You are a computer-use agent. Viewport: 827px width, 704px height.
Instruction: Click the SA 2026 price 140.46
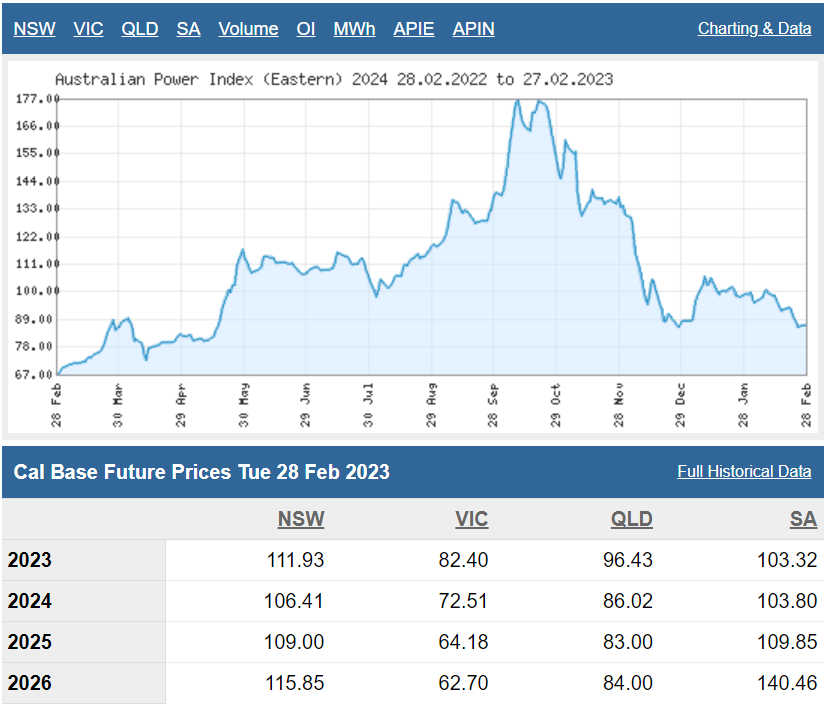point(787,684)
